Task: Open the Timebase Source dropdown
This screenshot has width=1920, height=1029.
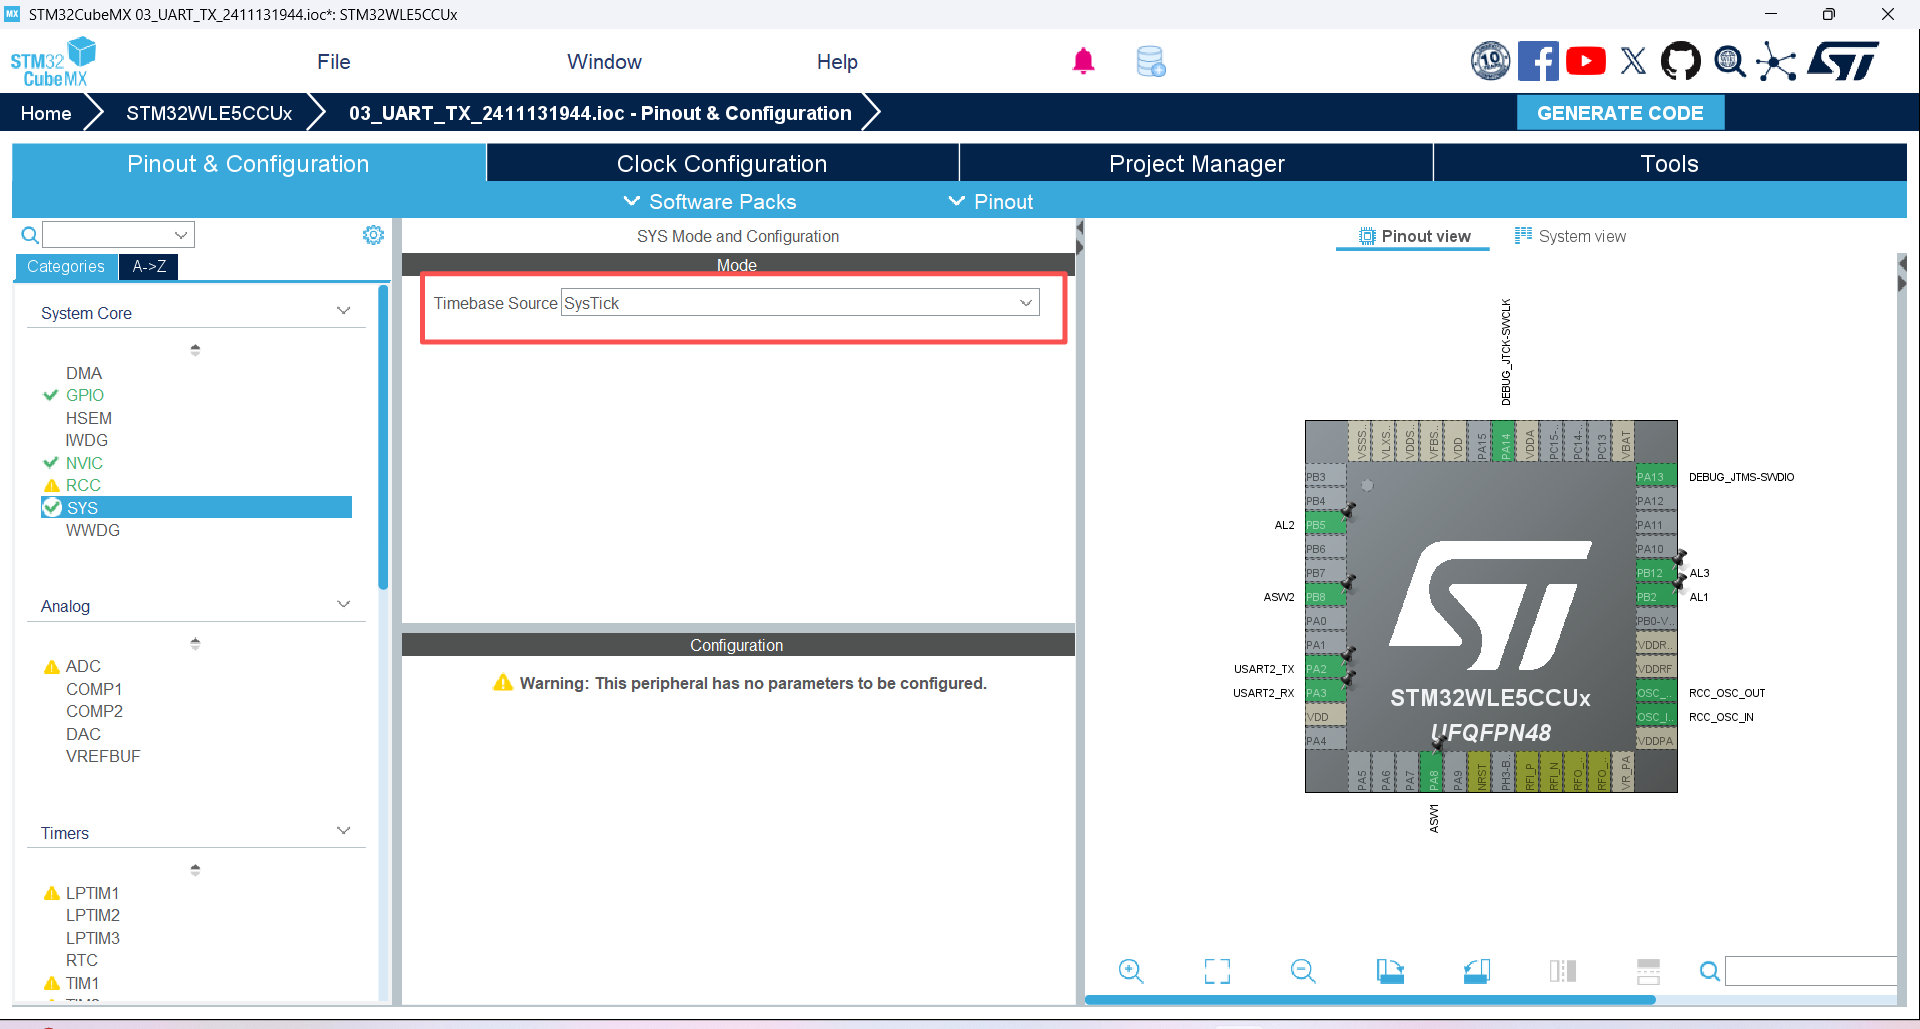Action: (800, 303)
